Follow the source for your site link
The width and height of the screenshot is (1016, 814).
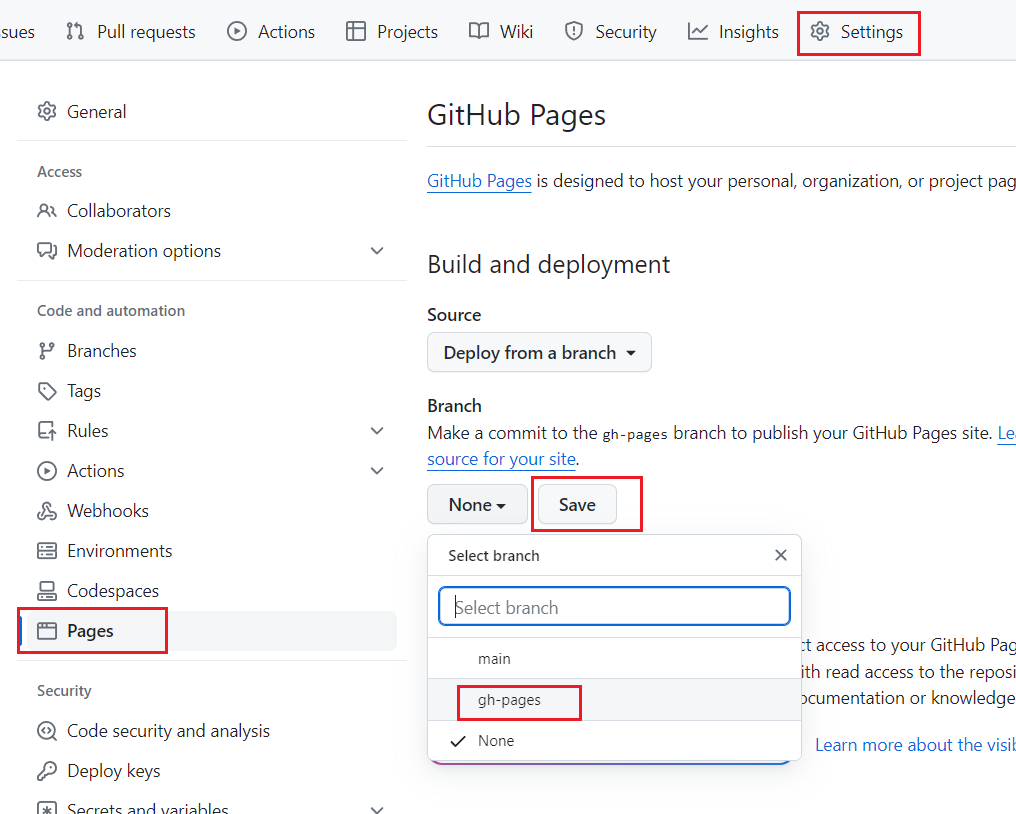pyautogui.click(x=502, y=459)
